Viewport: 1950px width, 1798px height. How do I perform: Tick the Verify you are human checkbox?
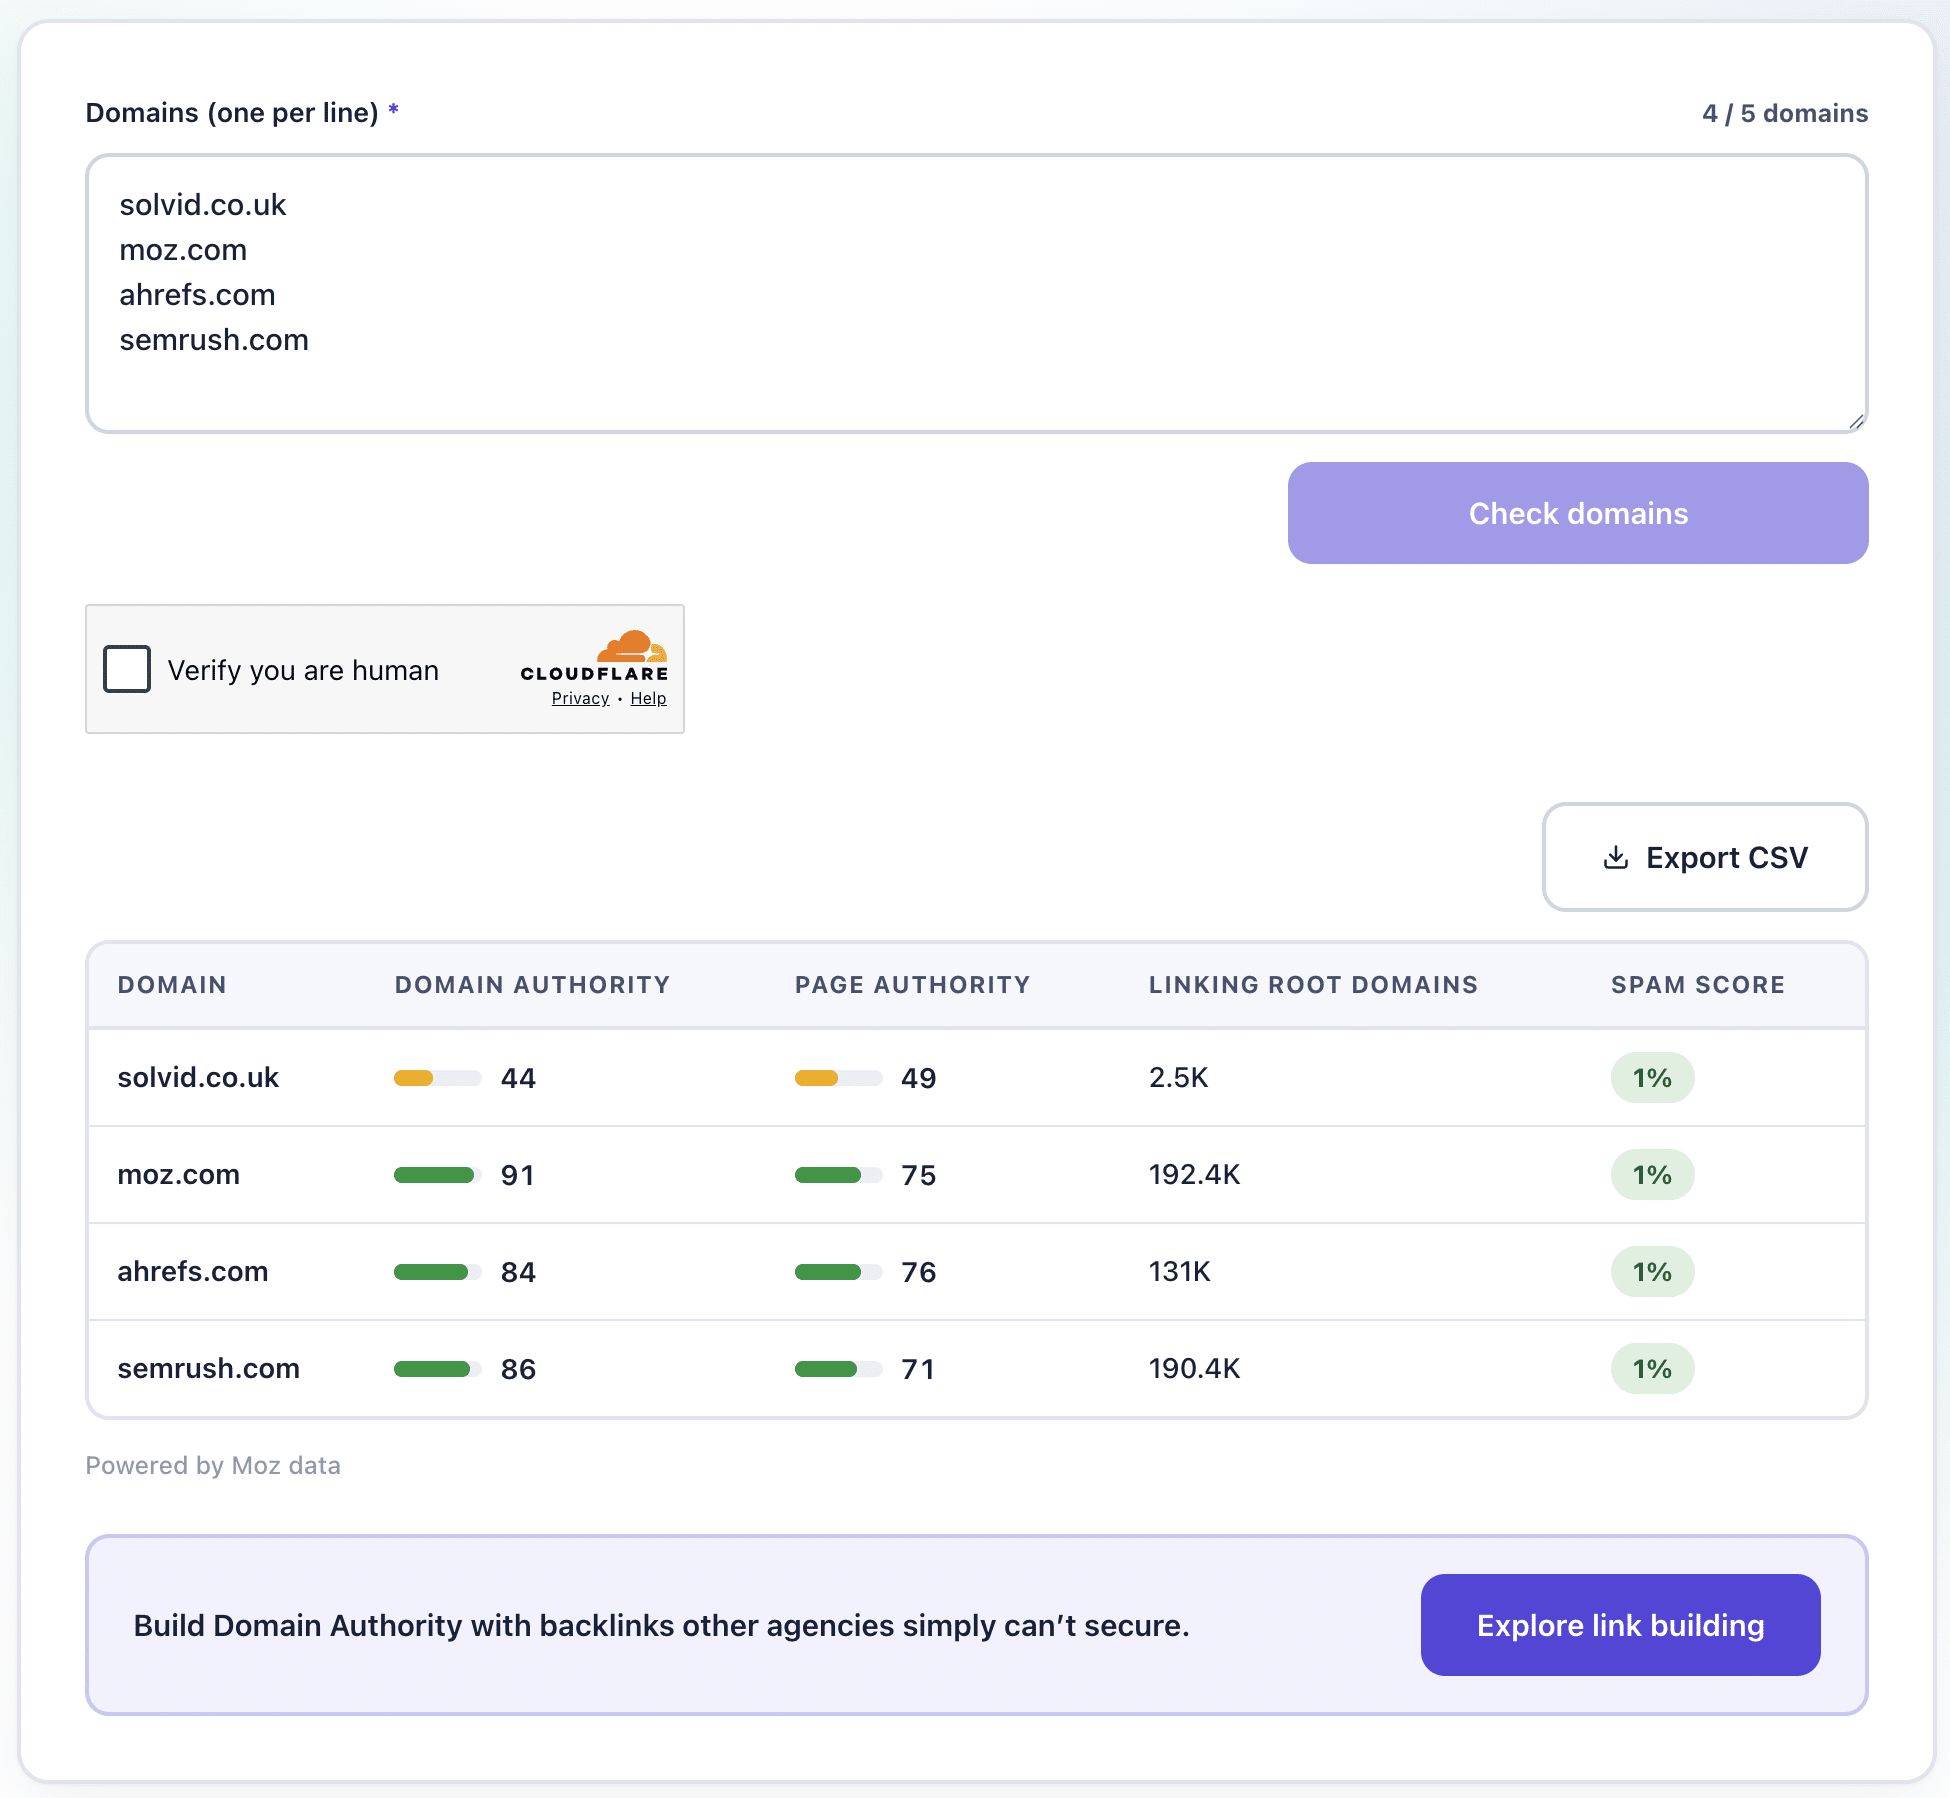(x=127, y=669)
